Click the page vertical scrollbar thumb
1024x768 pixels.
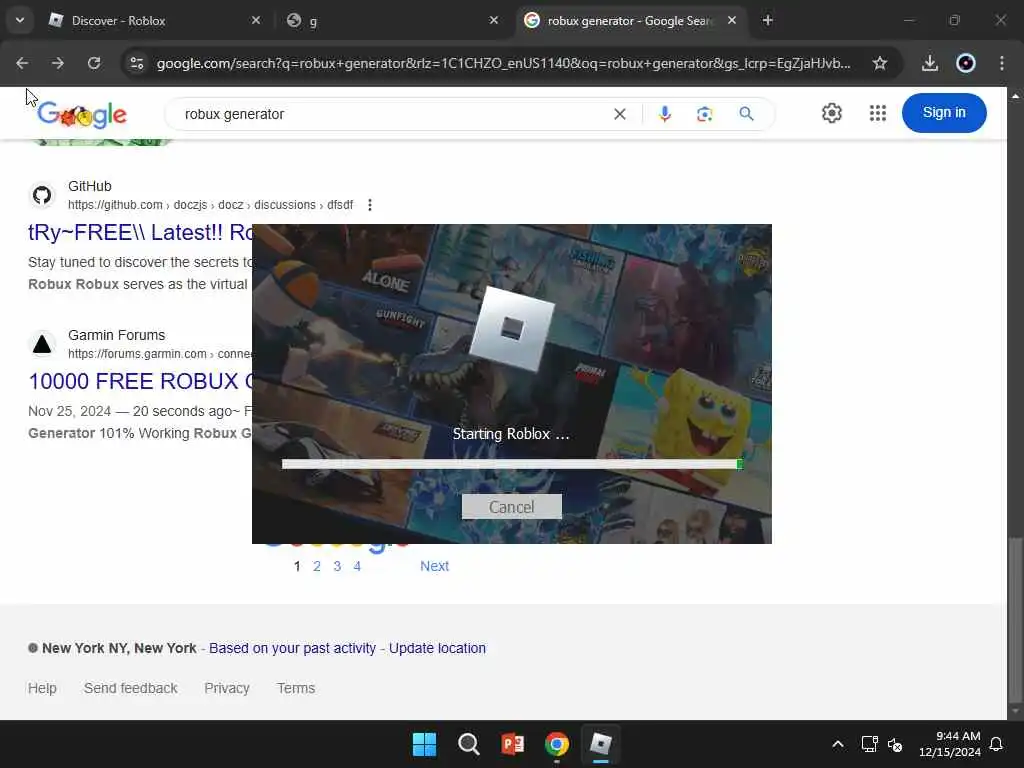(1014, 619)
